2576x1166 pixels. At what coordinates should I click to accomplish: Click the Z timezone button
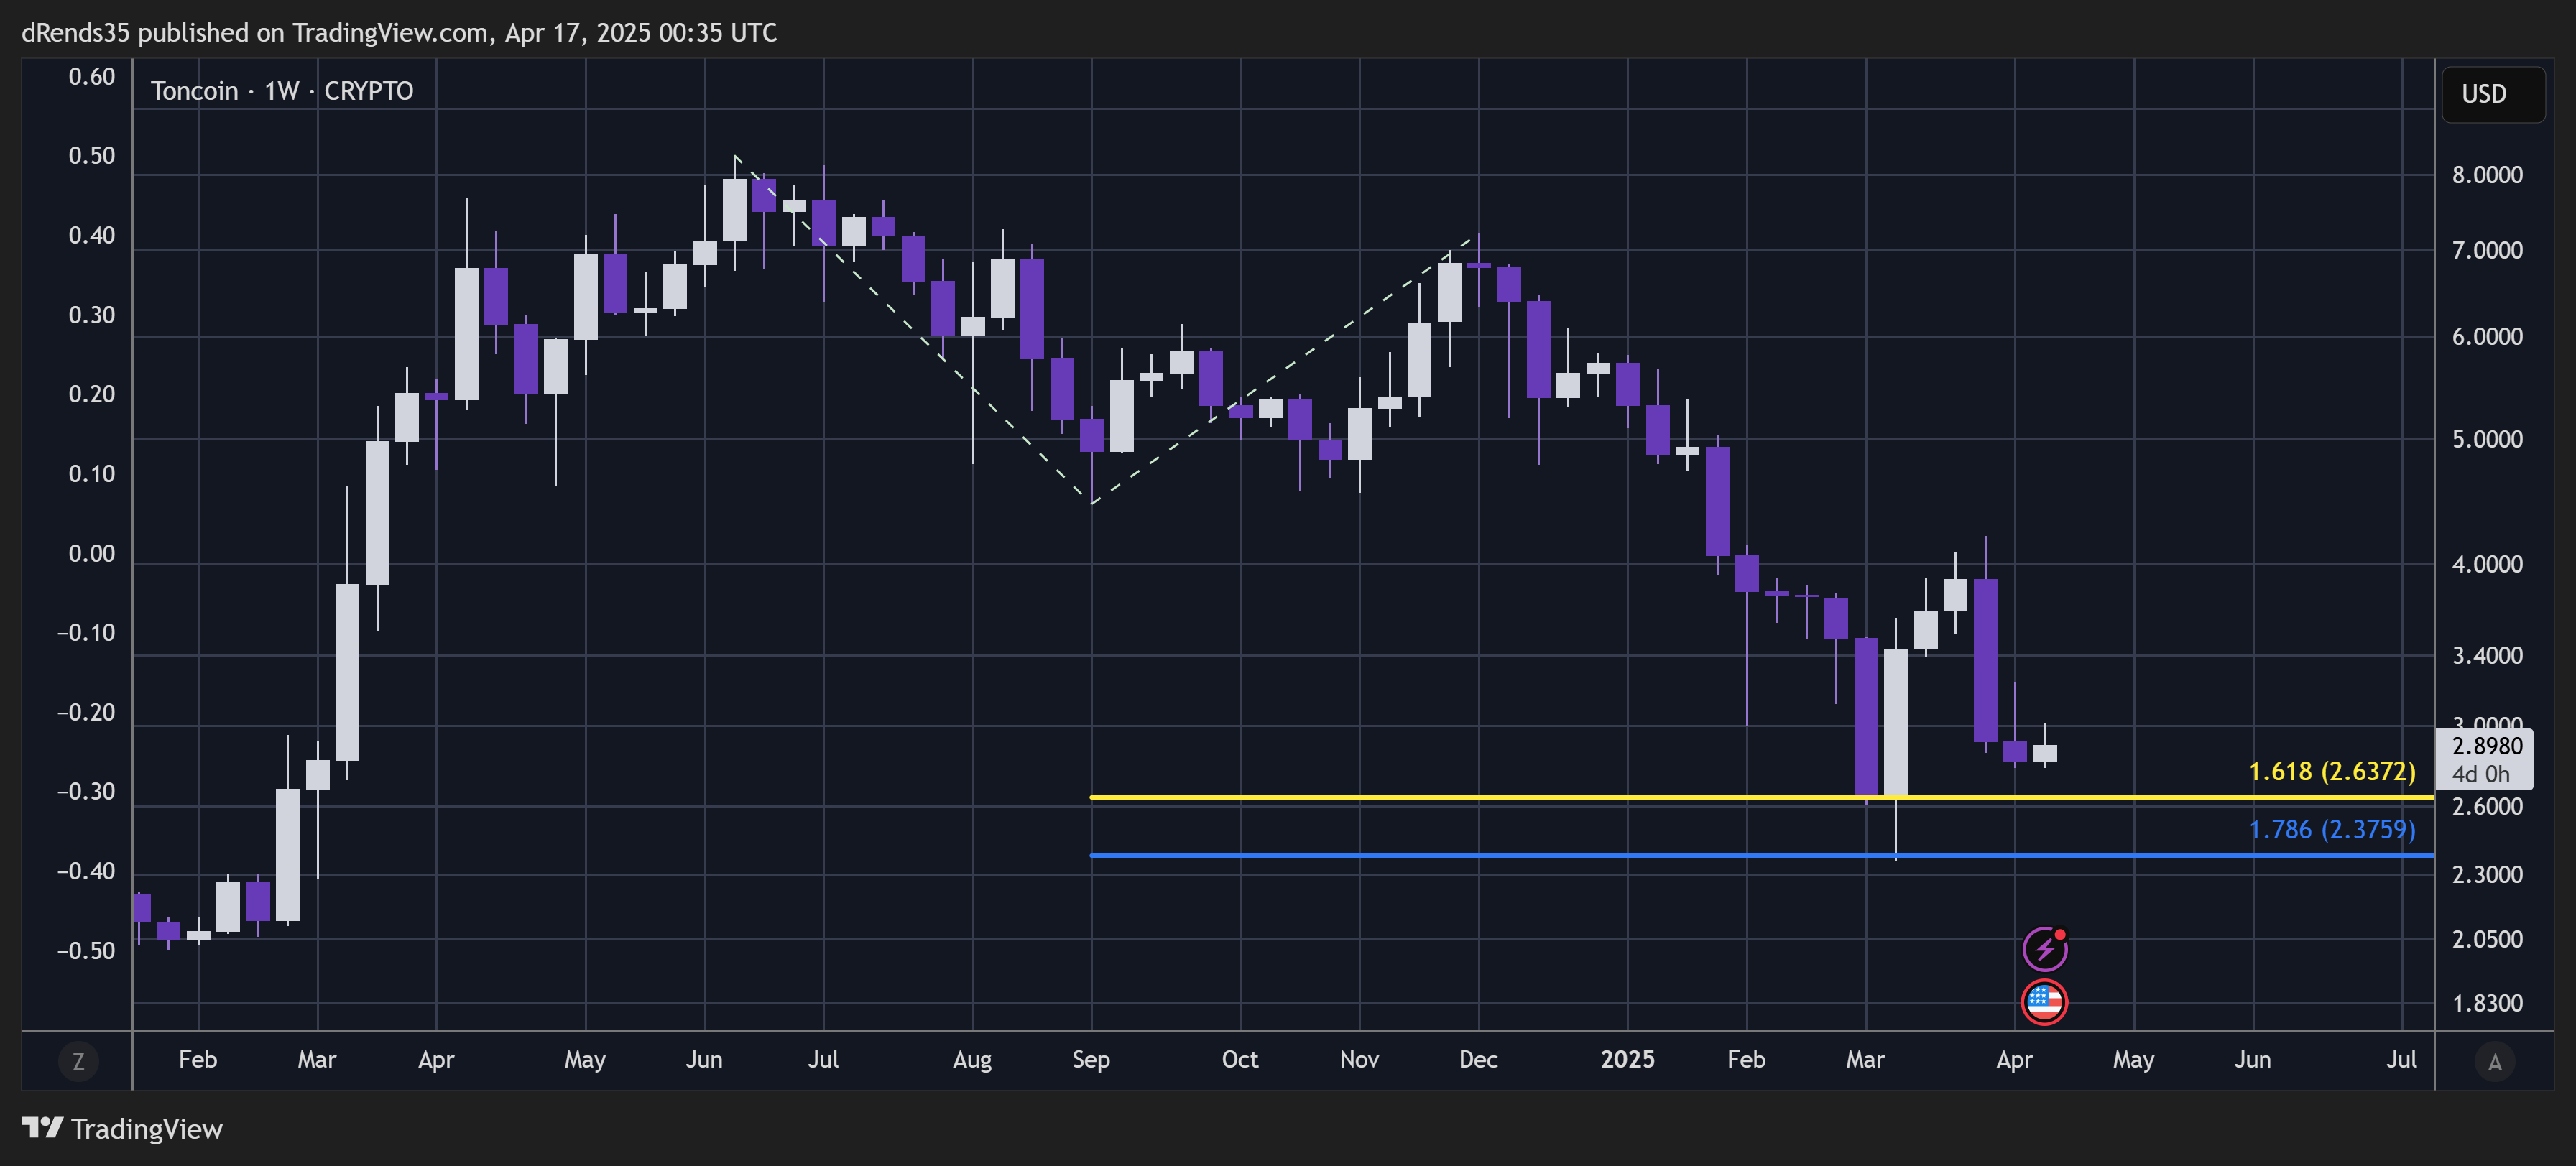[78, 1061]
